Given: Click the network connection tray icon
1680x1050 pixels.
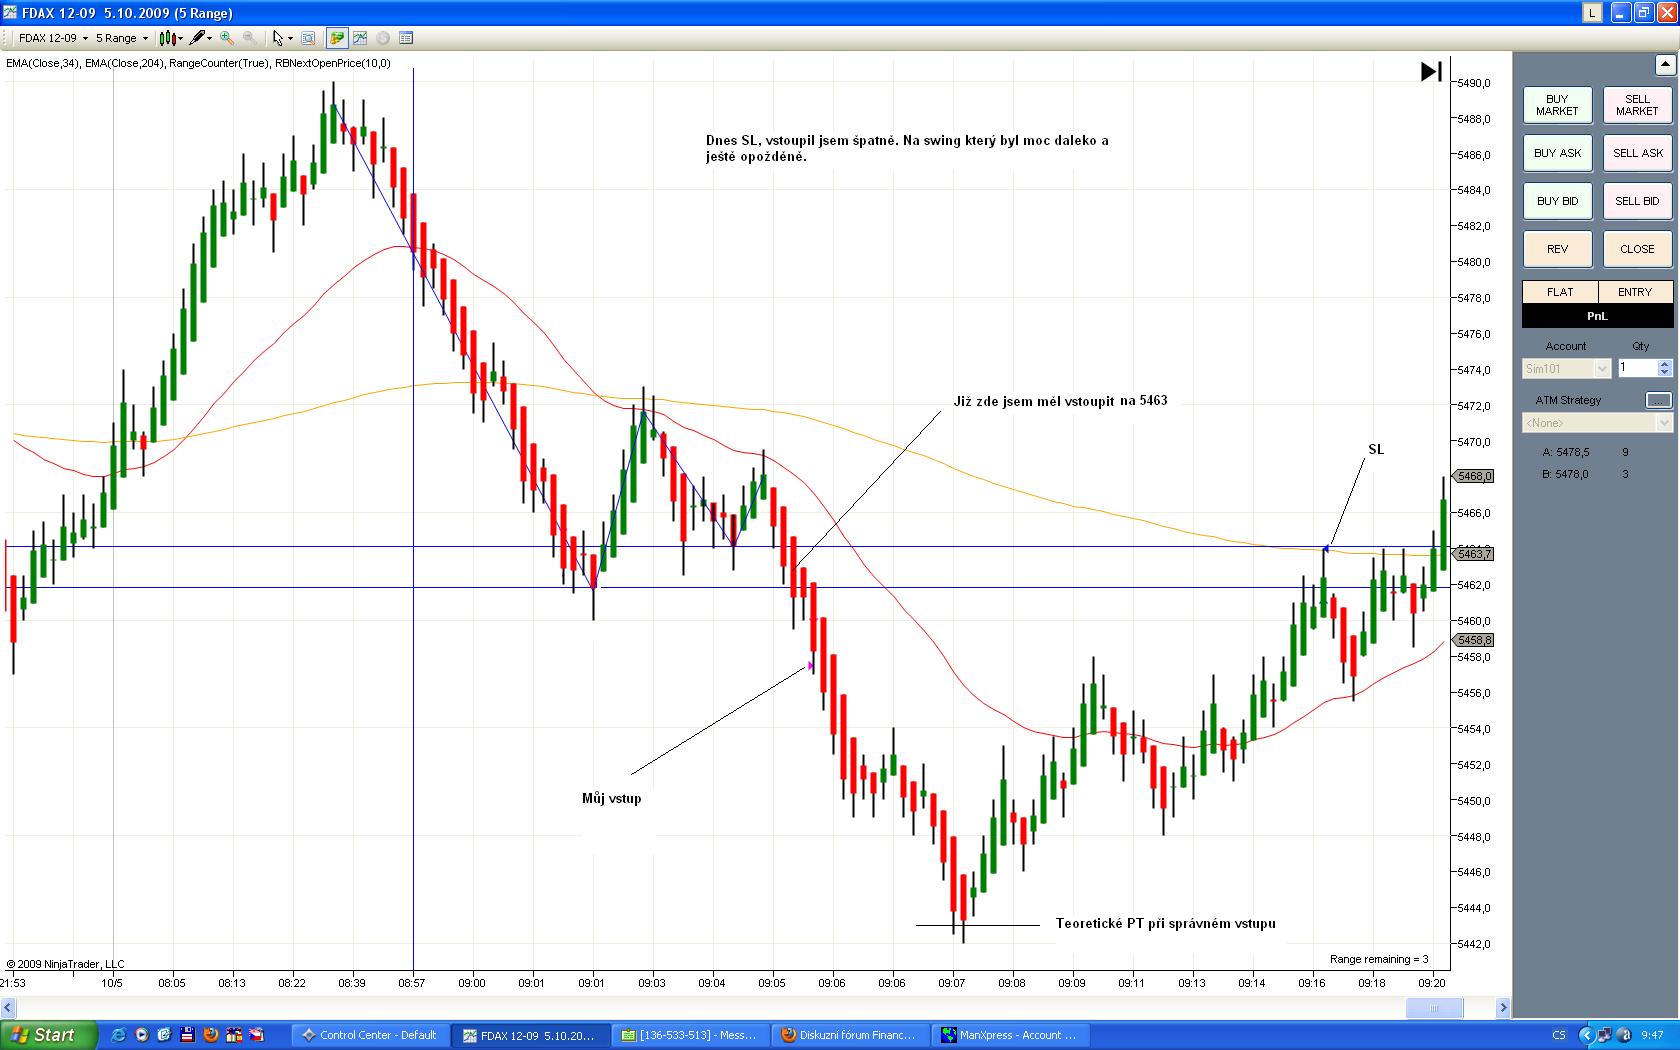Looking at the screenshot, I should tap(1603, 1035).
